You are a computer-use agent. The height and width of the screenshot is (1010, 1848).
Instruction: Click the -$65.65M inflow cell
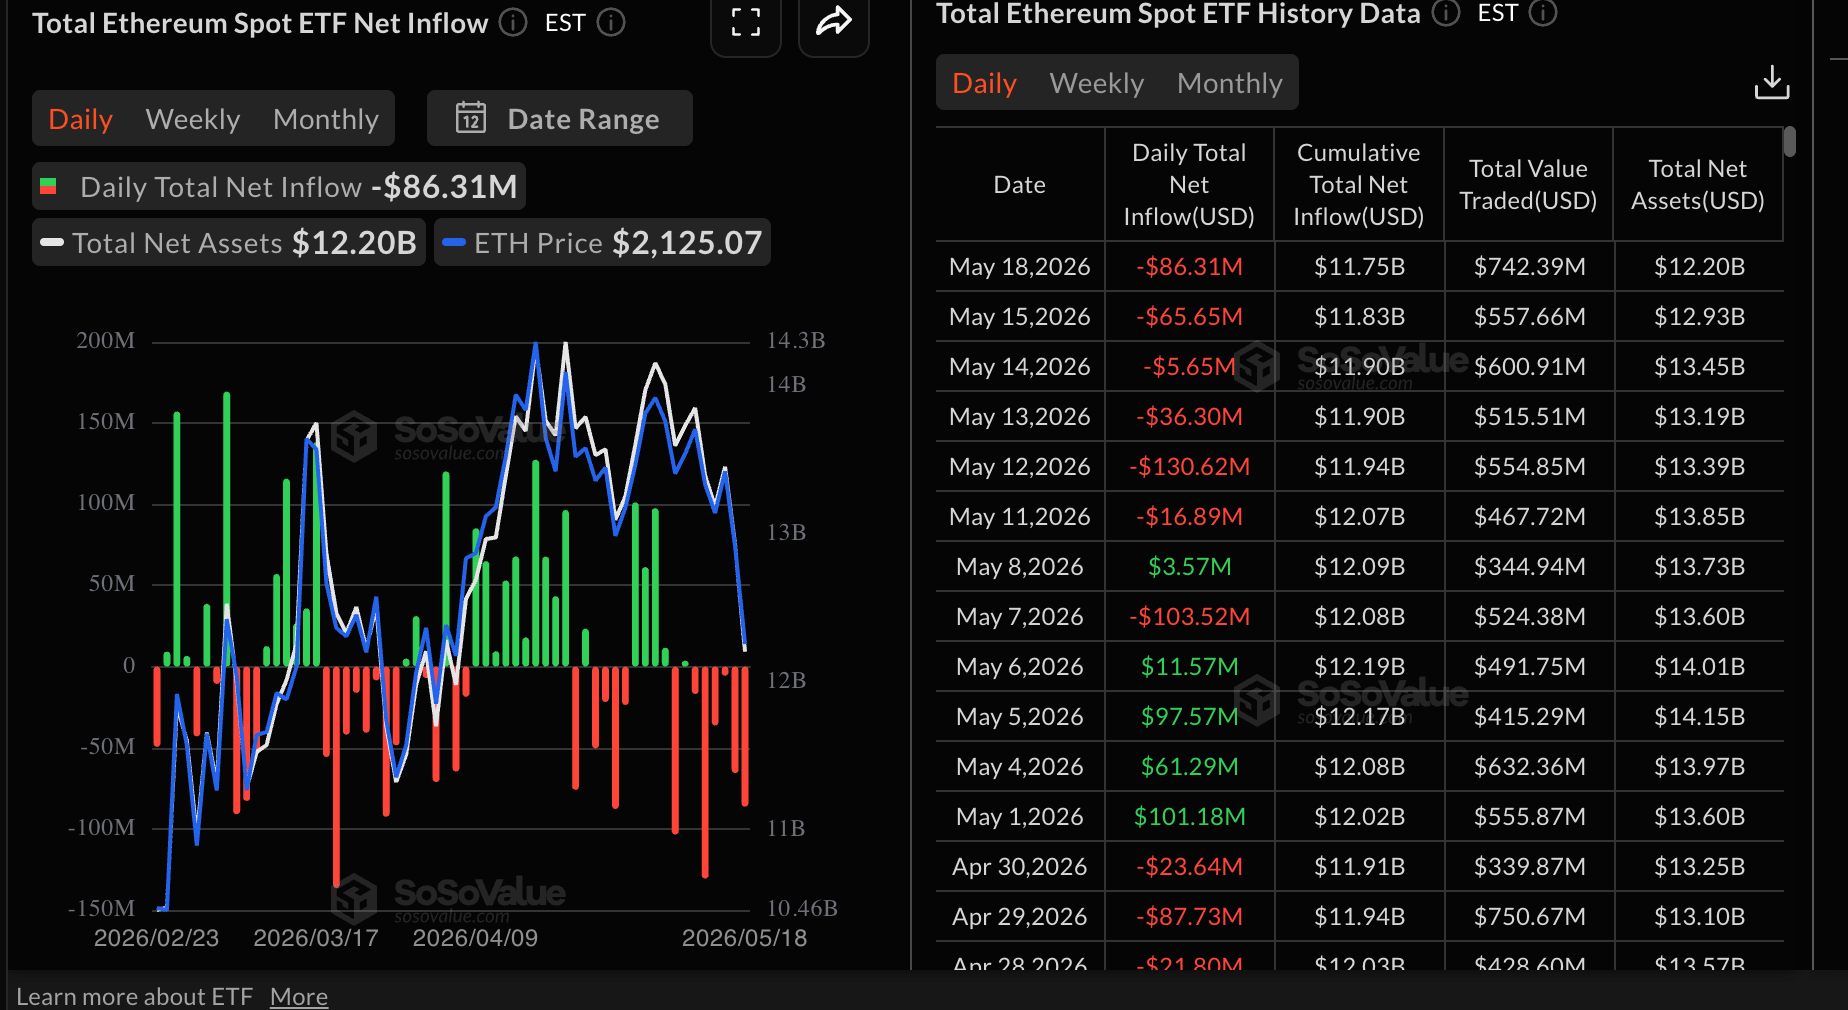pyautogui.click(x=1189, y=316)
